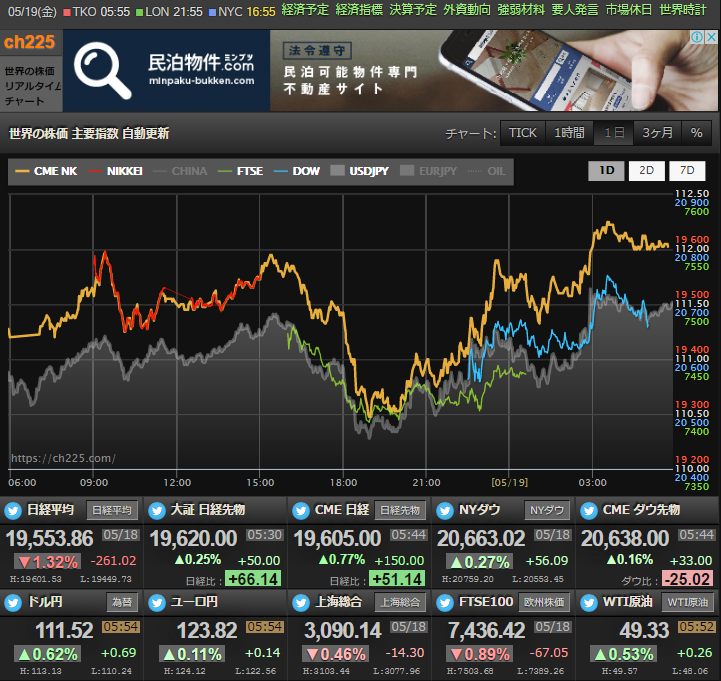The height and width of the screenshot is (681, 721).
Task: Switch chart range to 2D
Action: pos(647,171)
